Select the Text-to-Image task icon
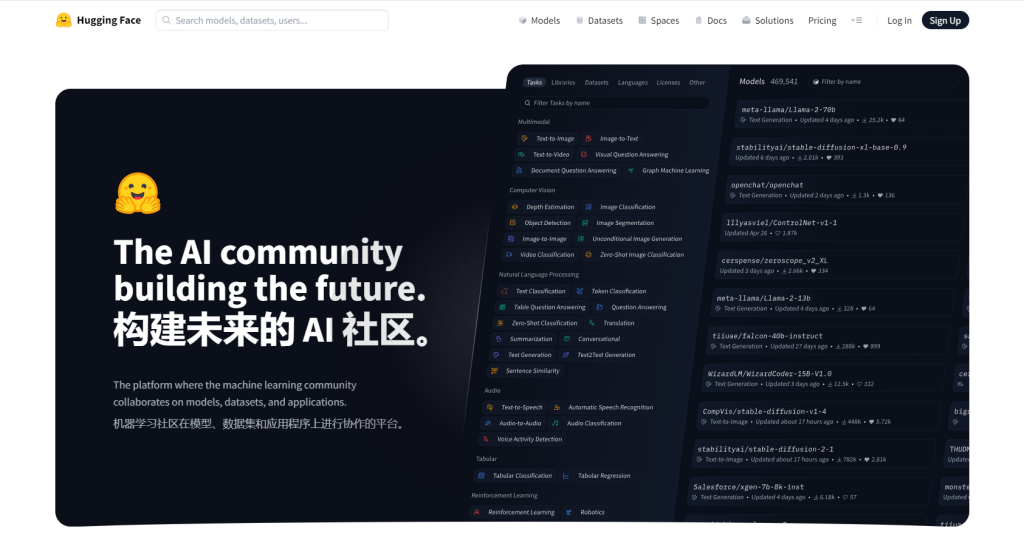 pyautogui.click(x=524, y=139)
